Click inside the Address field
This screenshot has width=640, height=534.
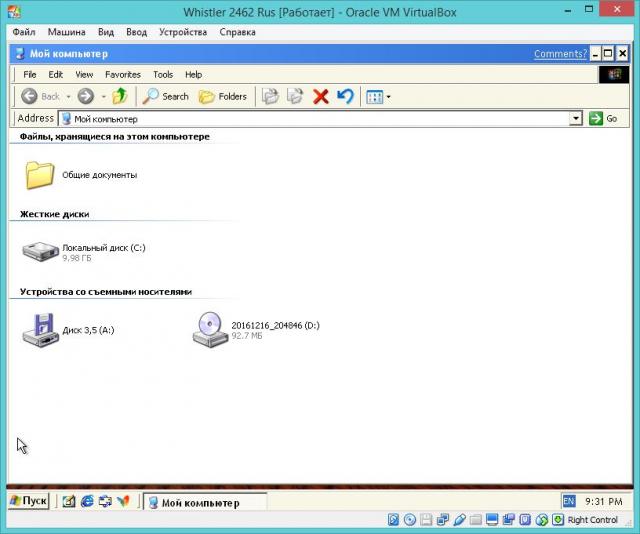point(314,119)
